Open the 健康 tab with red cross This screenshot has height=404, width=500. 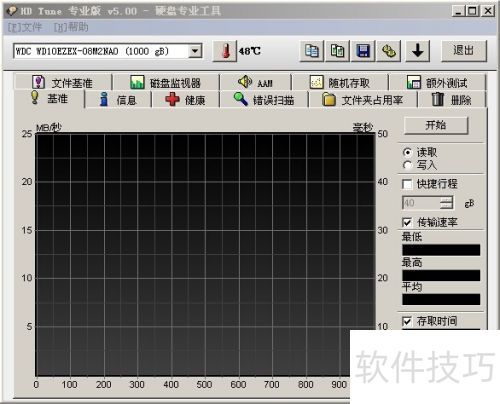coord(185,99)
